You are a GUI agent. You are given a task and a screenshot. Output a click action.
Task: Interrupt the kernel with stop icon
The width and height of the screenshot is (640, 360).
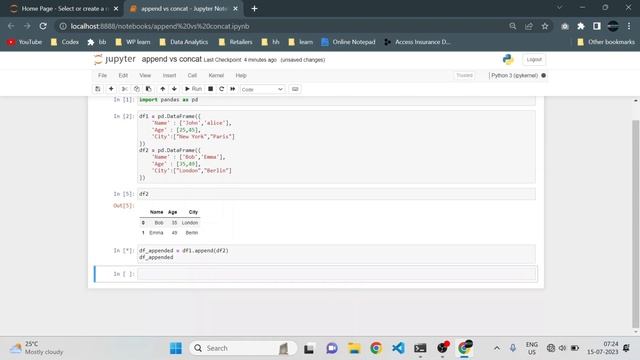pyautogui.click(x=211, y=89)
